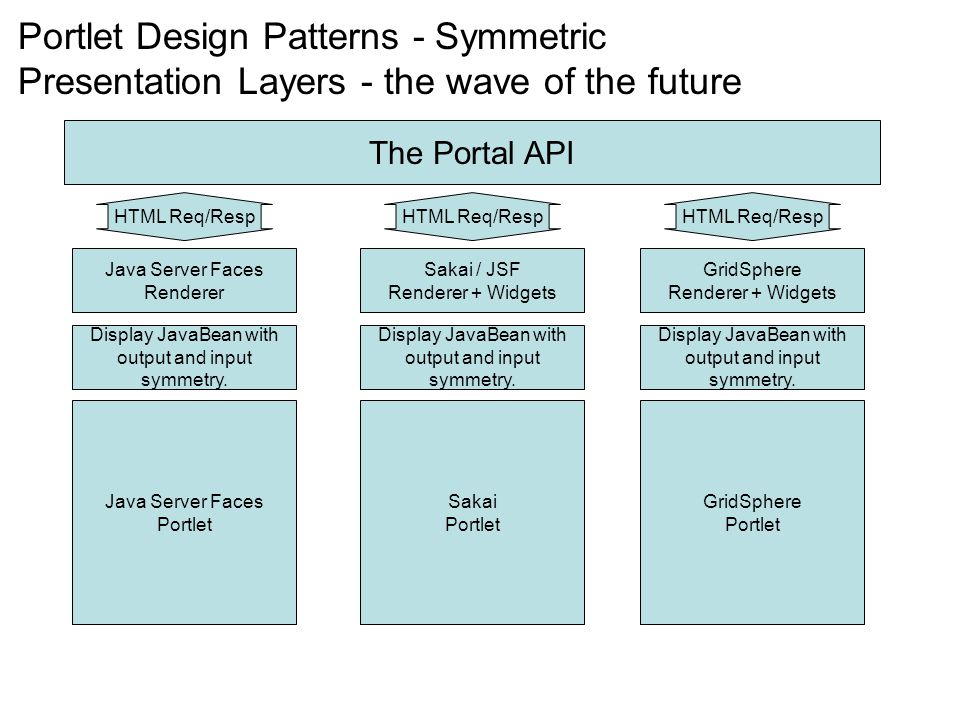Select the 'Sakai Portlet' box
This screenshot has width=960, height=720.
[472, 512]
